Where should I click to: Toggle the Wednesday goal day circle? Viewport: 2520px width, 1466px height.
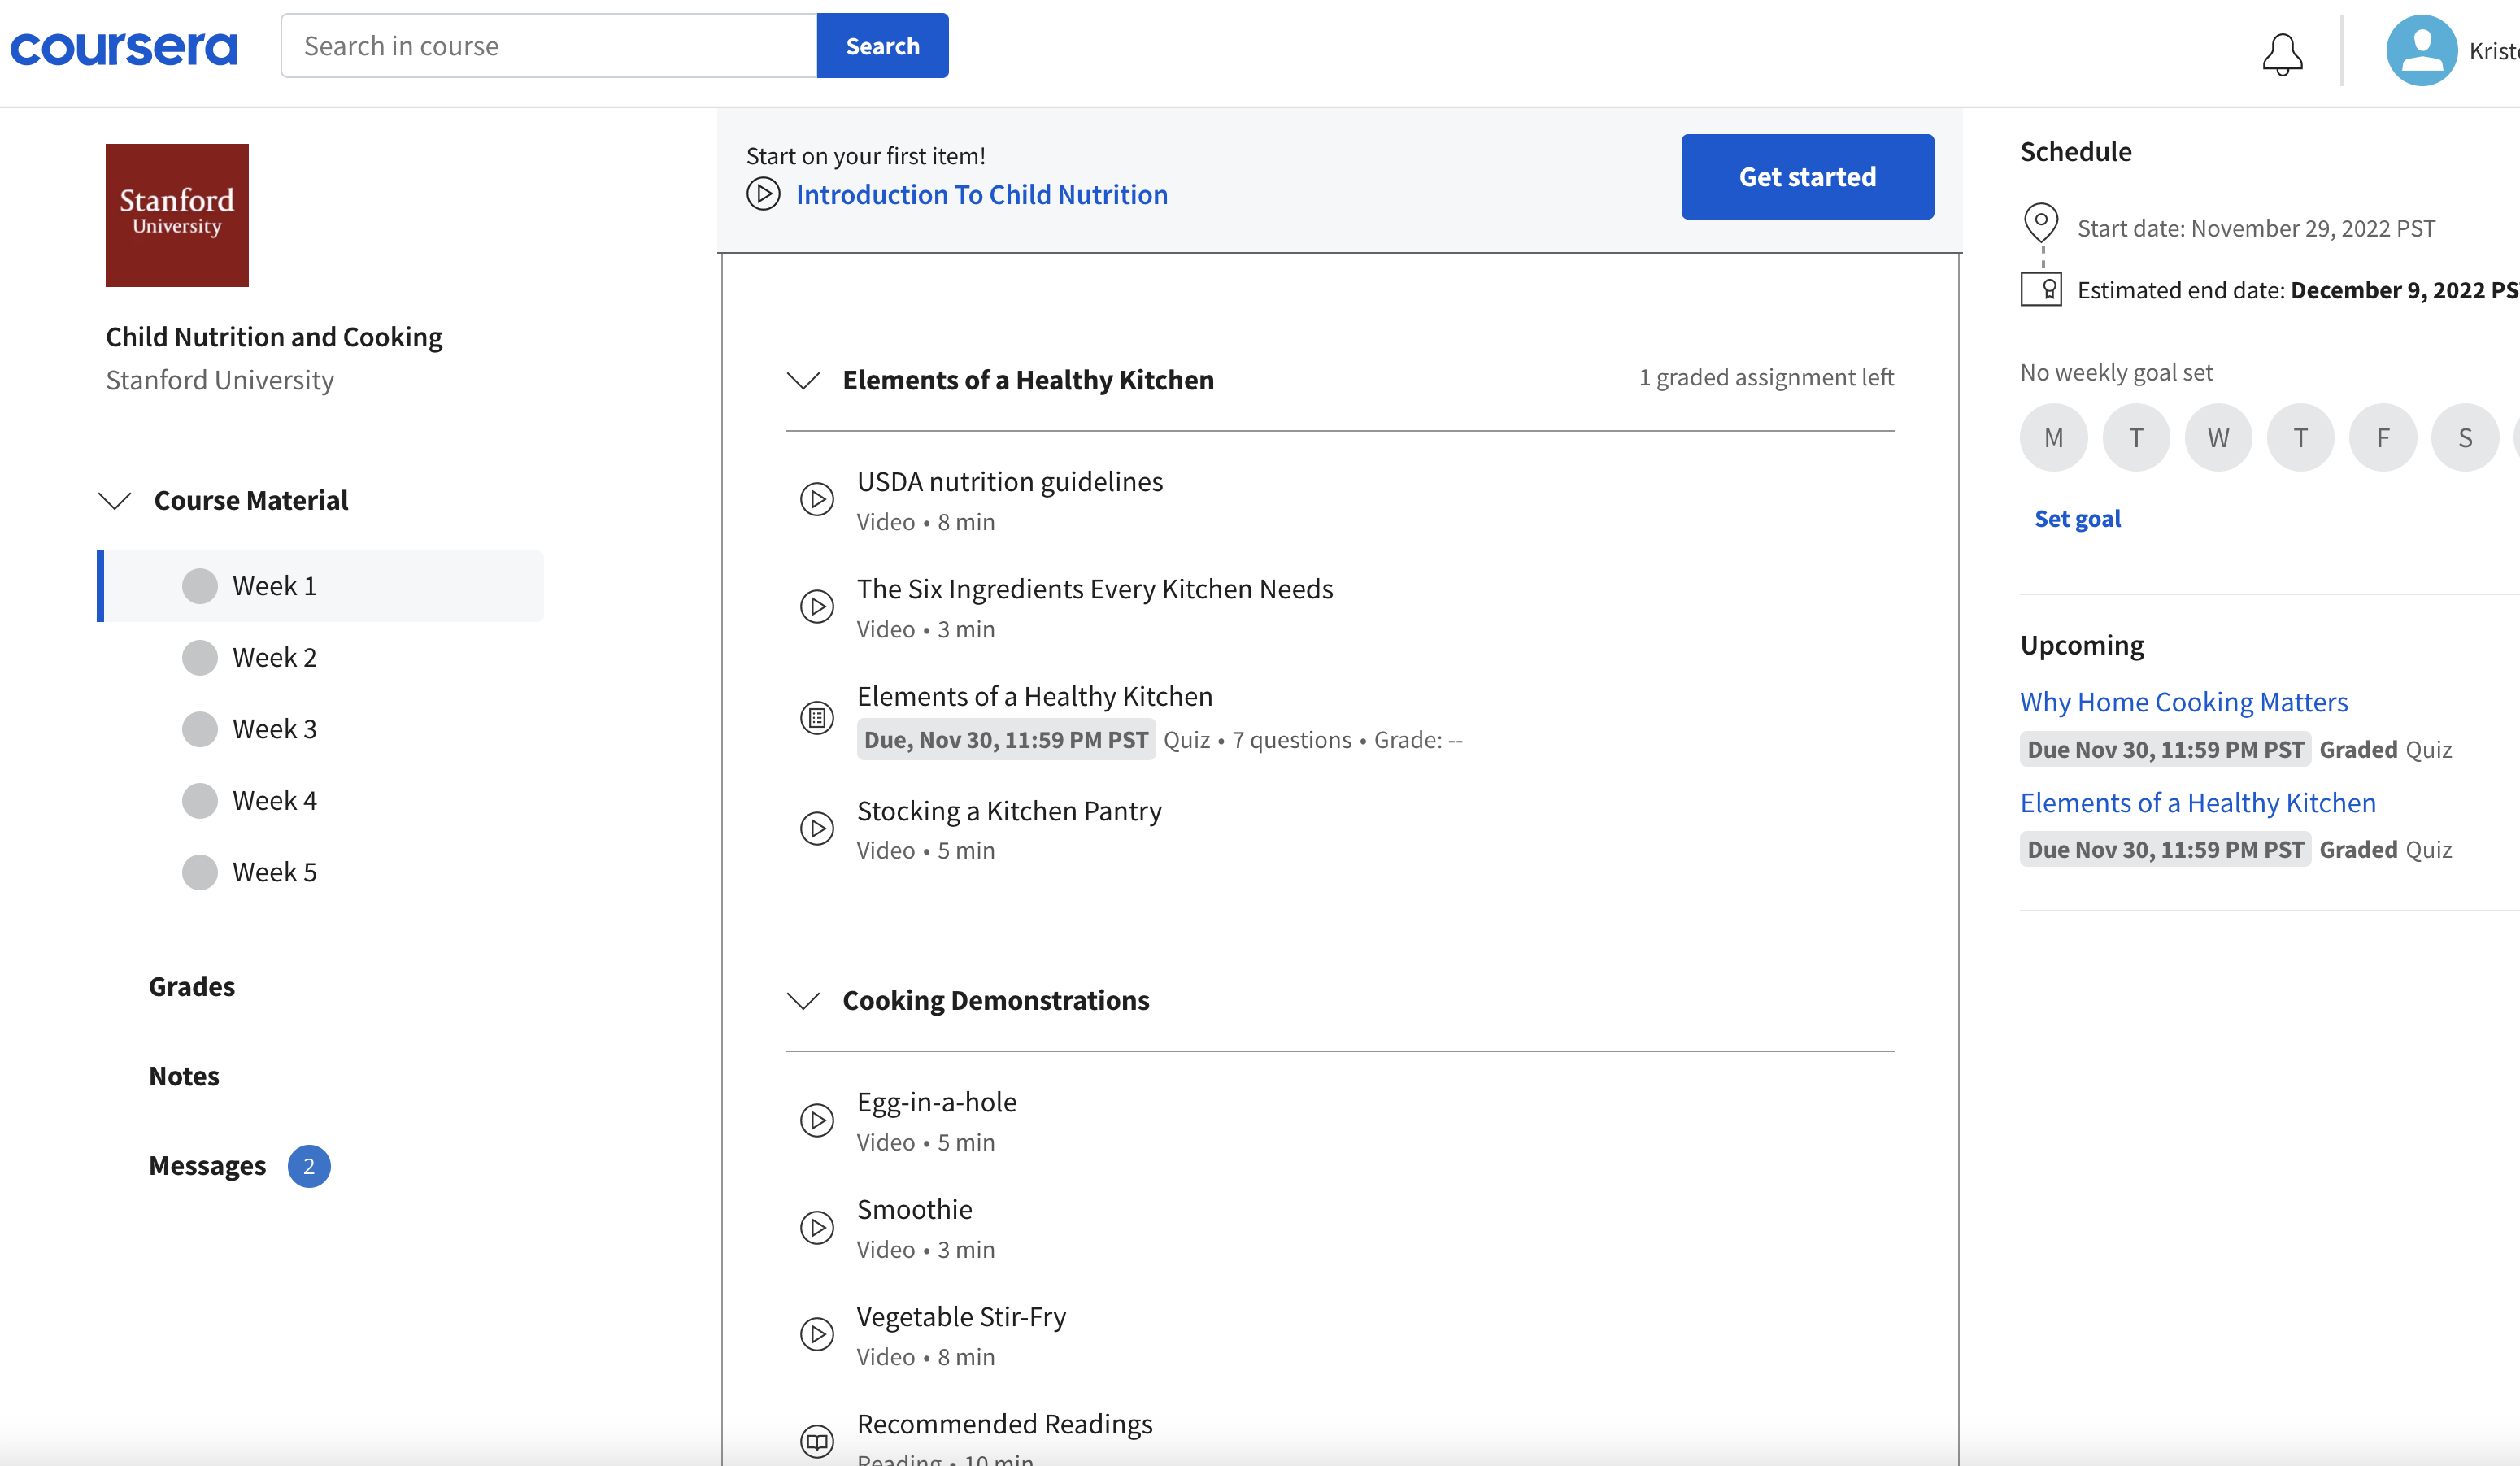(2218, 438)
